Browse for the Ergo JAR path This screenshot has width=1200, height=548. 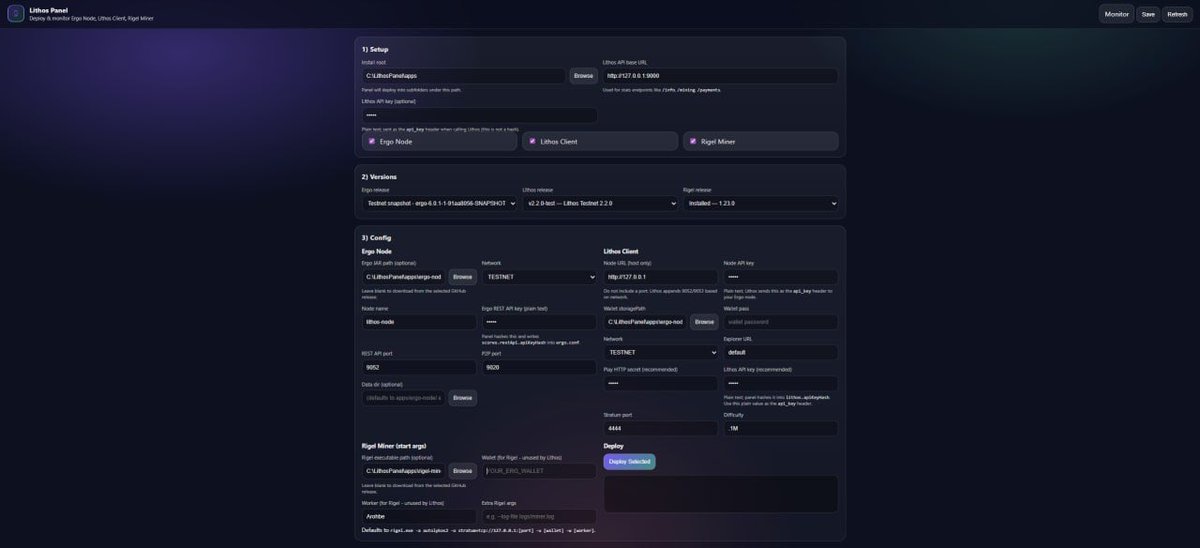(462, 277)
